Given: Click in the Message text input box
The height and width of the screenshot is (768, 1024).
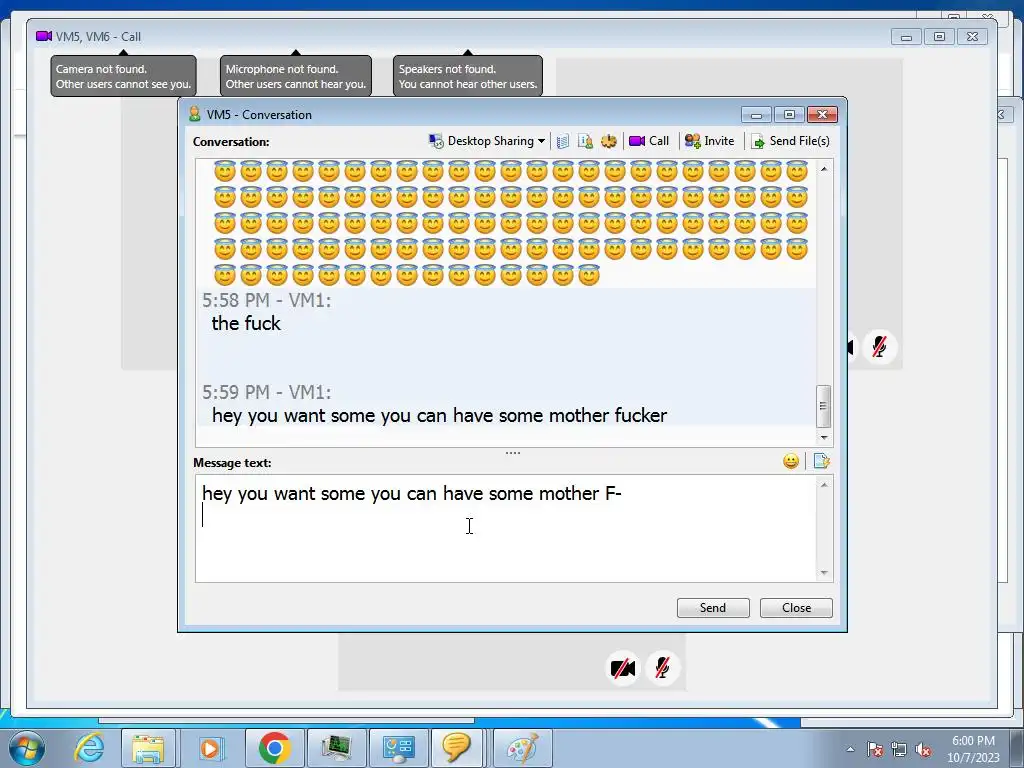Looking at the screenshot, I should [505, 528].
